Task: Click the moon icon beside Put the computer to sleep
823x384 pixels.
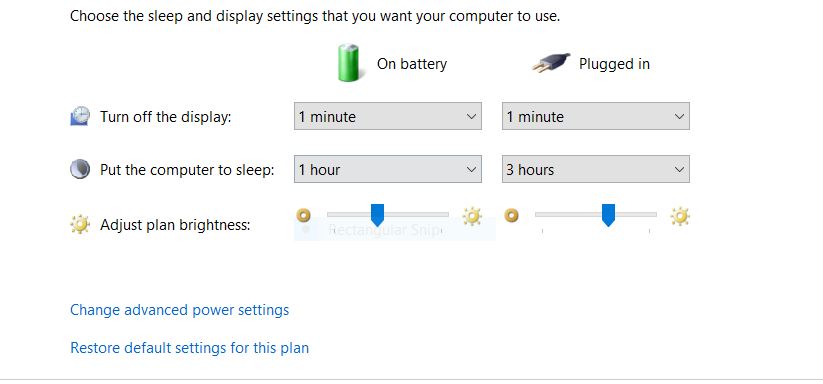Action: 80,169
